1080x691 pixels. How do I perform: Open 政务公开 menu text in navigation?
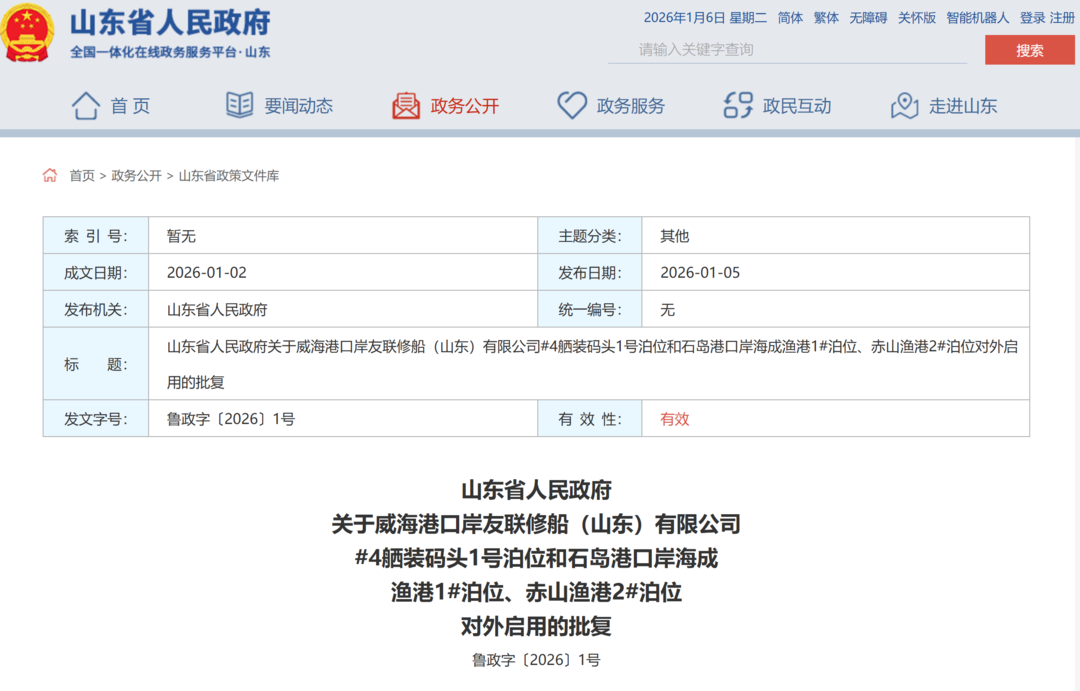point(464,106)
